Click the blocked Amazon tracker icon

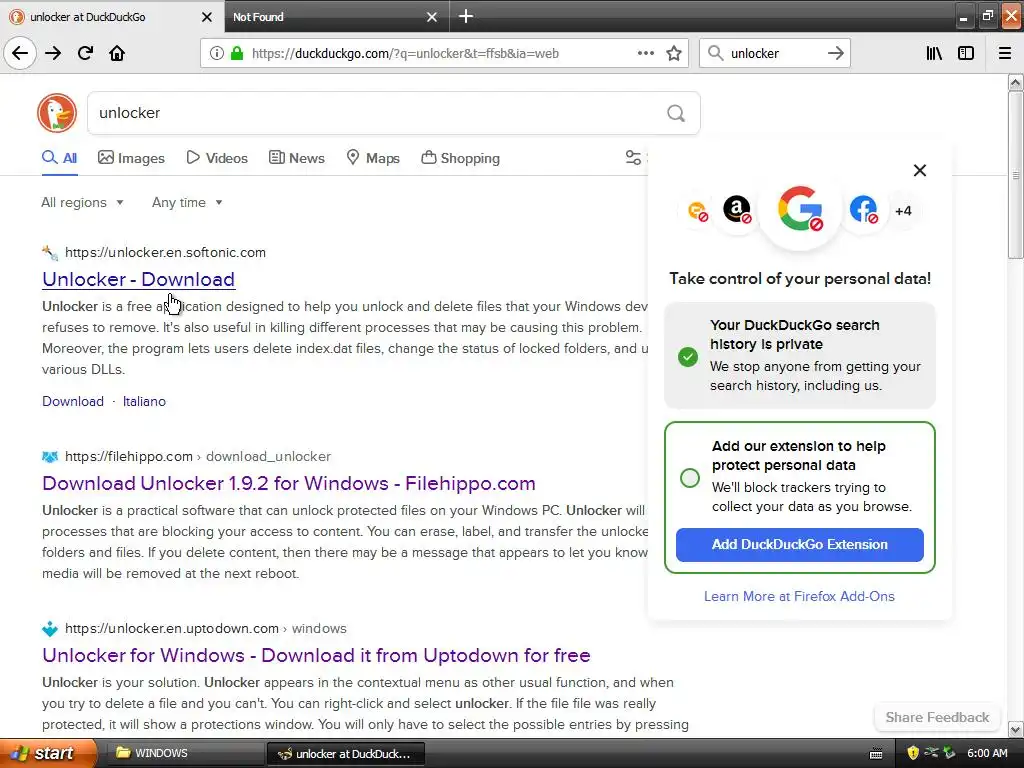(737, 210)
